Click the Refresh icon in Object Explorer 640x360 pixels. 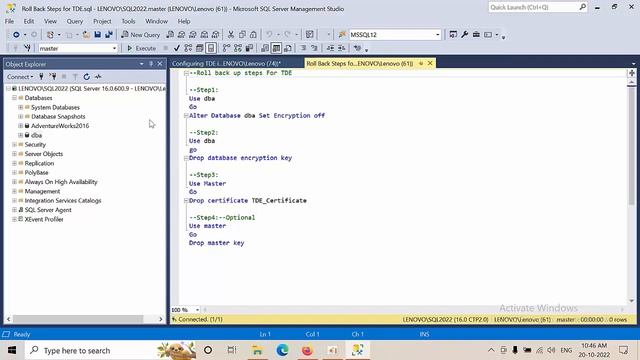point(87,77)
